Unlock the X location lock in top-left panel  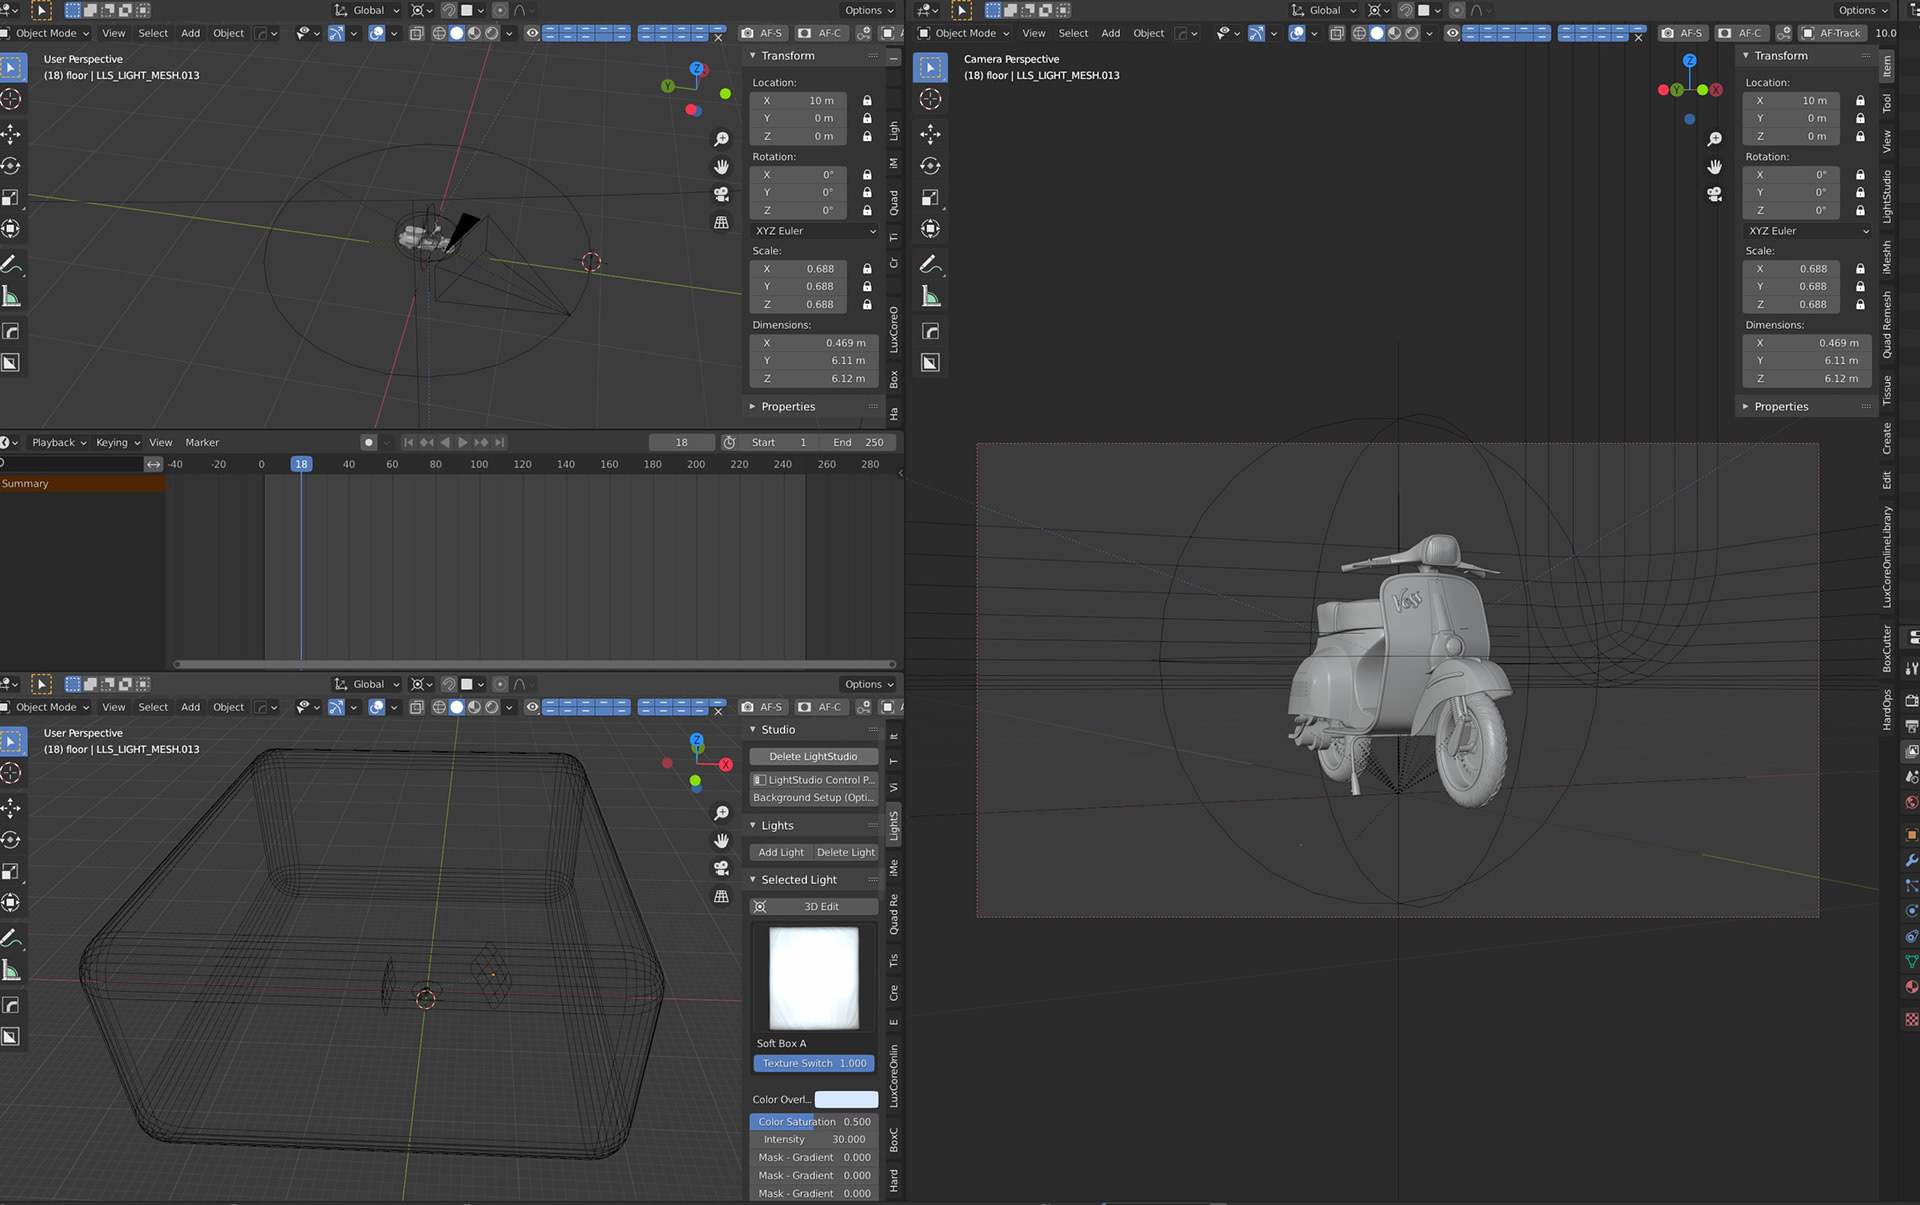[867, 101]
